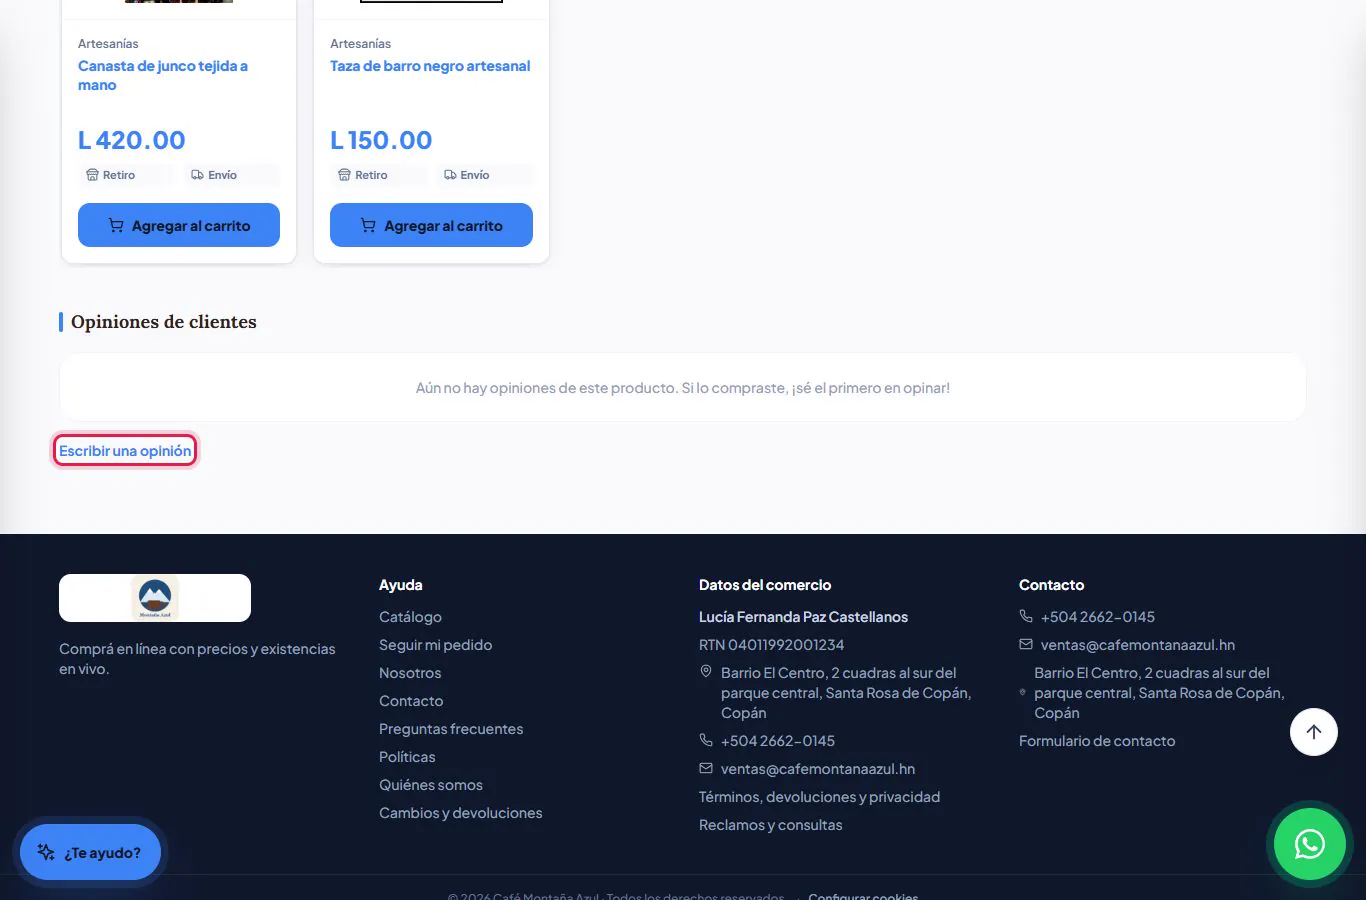Open Cambios y devoluciones link
This screenshot has width=1366, height=900.
click(x=460, y=813)
